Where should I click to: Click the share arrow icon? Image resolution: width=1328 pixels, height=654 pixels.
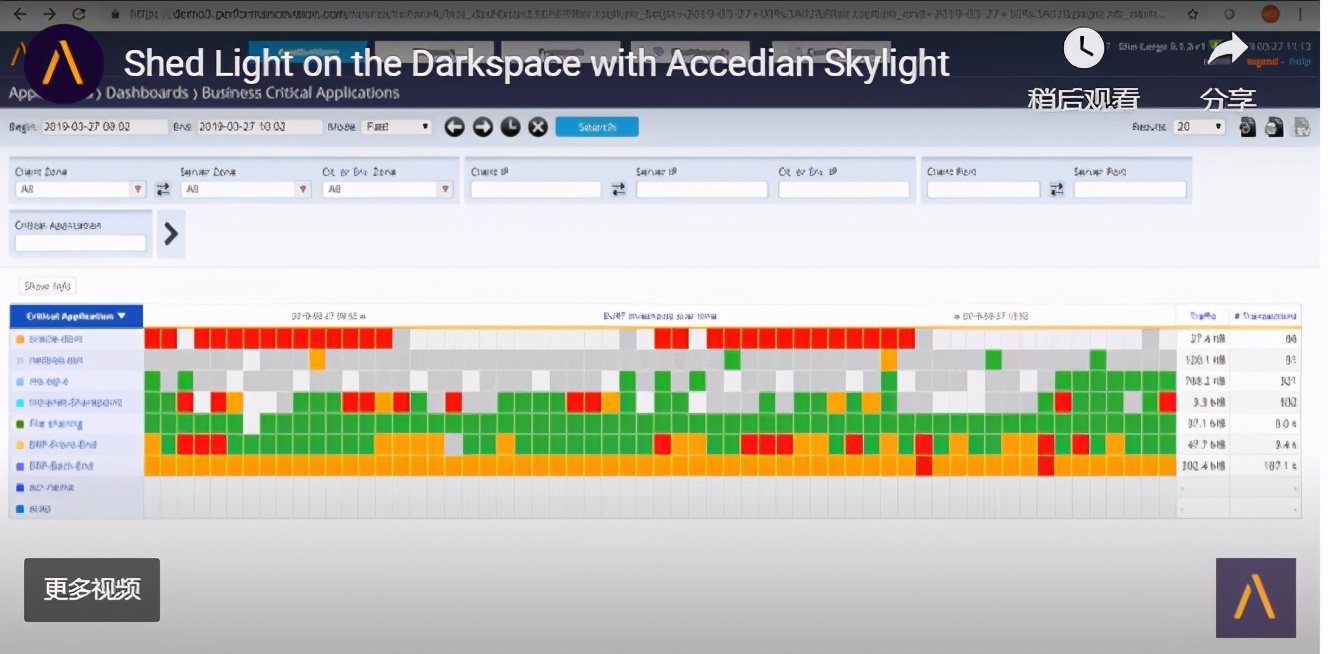click(x=1228, y=48)
